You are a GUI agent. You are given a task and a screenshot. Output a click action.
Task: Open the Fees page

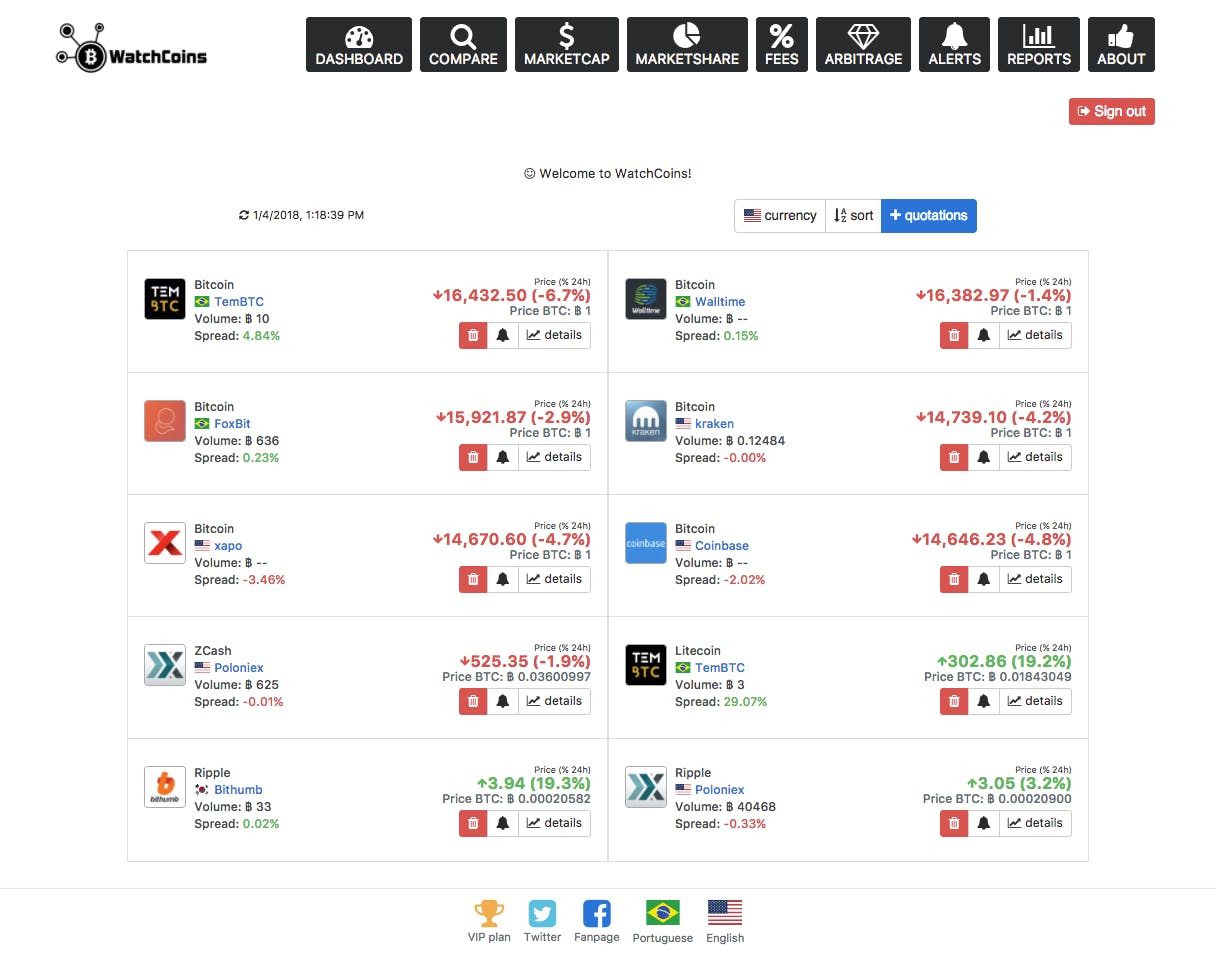pyautogui.click(x=782, y=45)
